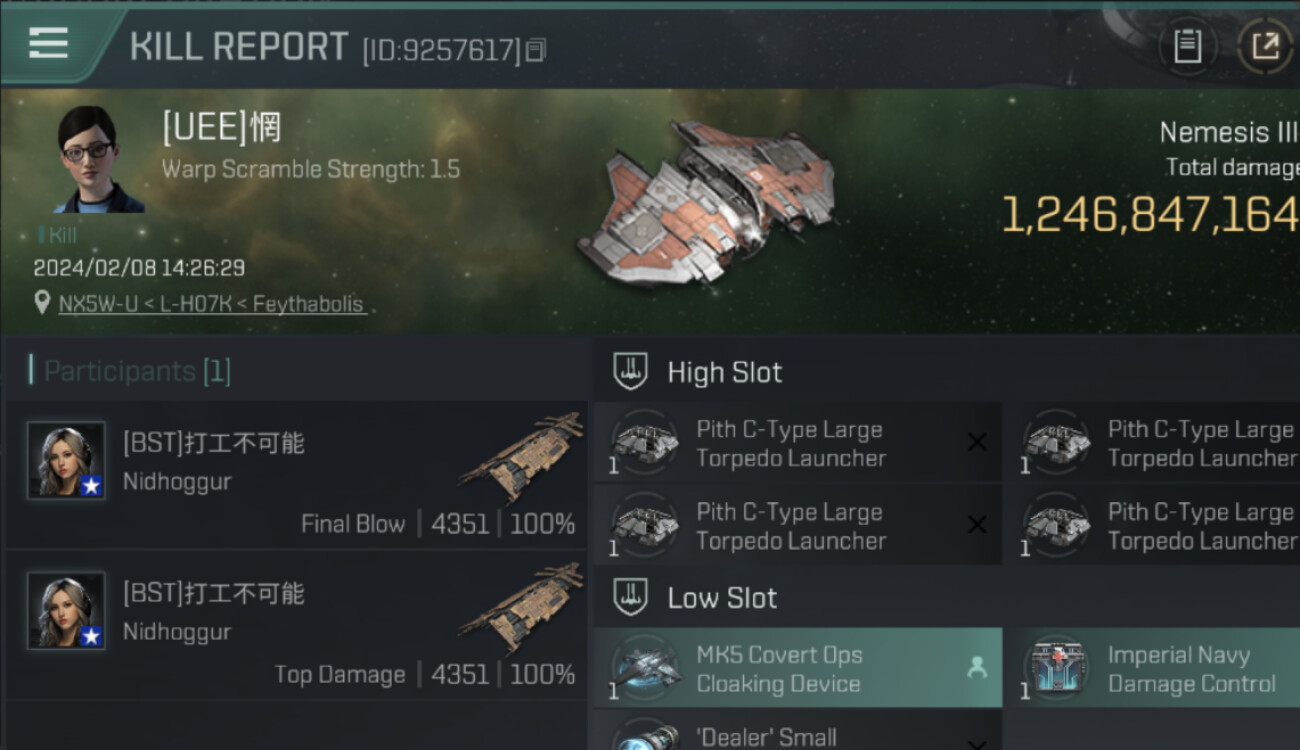
Task: Open the Participants list header
Action: tap(137, 372)
